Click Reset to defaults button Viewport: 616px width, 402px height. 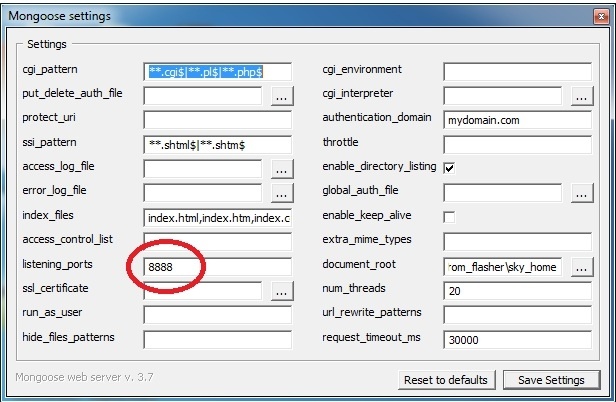pyautogui.click(x=446, y=380)
